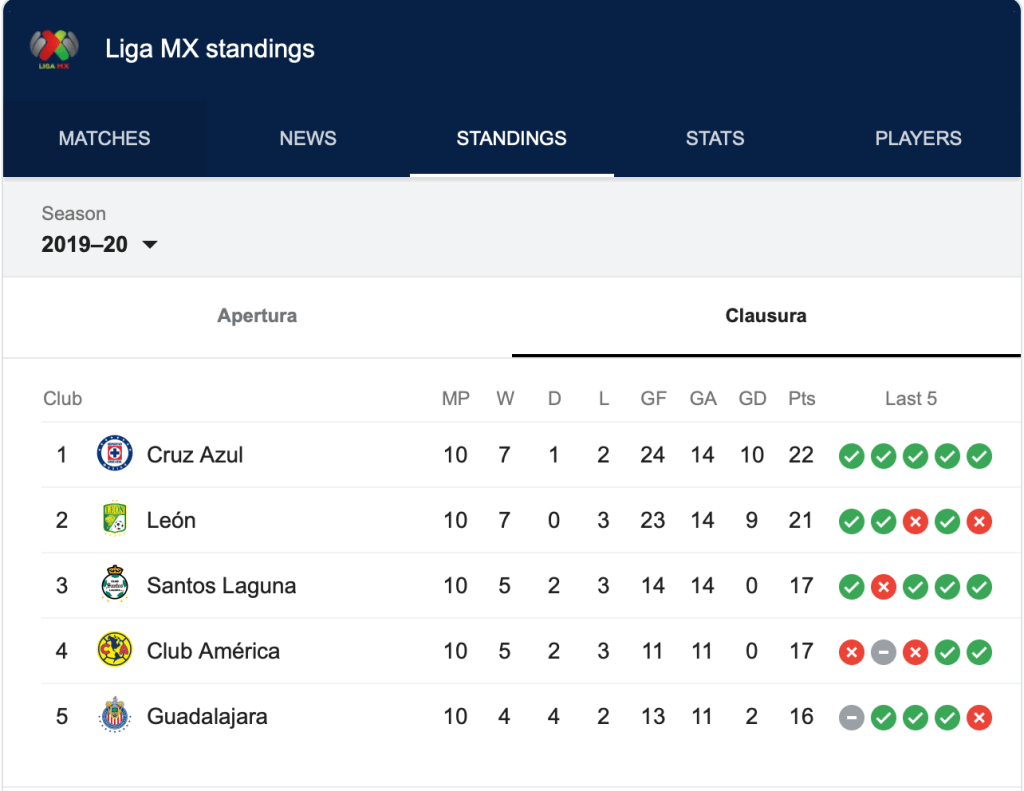The height and width of the screenshot is (791, 1024).
Task: Click the Pts column header
Action: [x=801, y=399]
